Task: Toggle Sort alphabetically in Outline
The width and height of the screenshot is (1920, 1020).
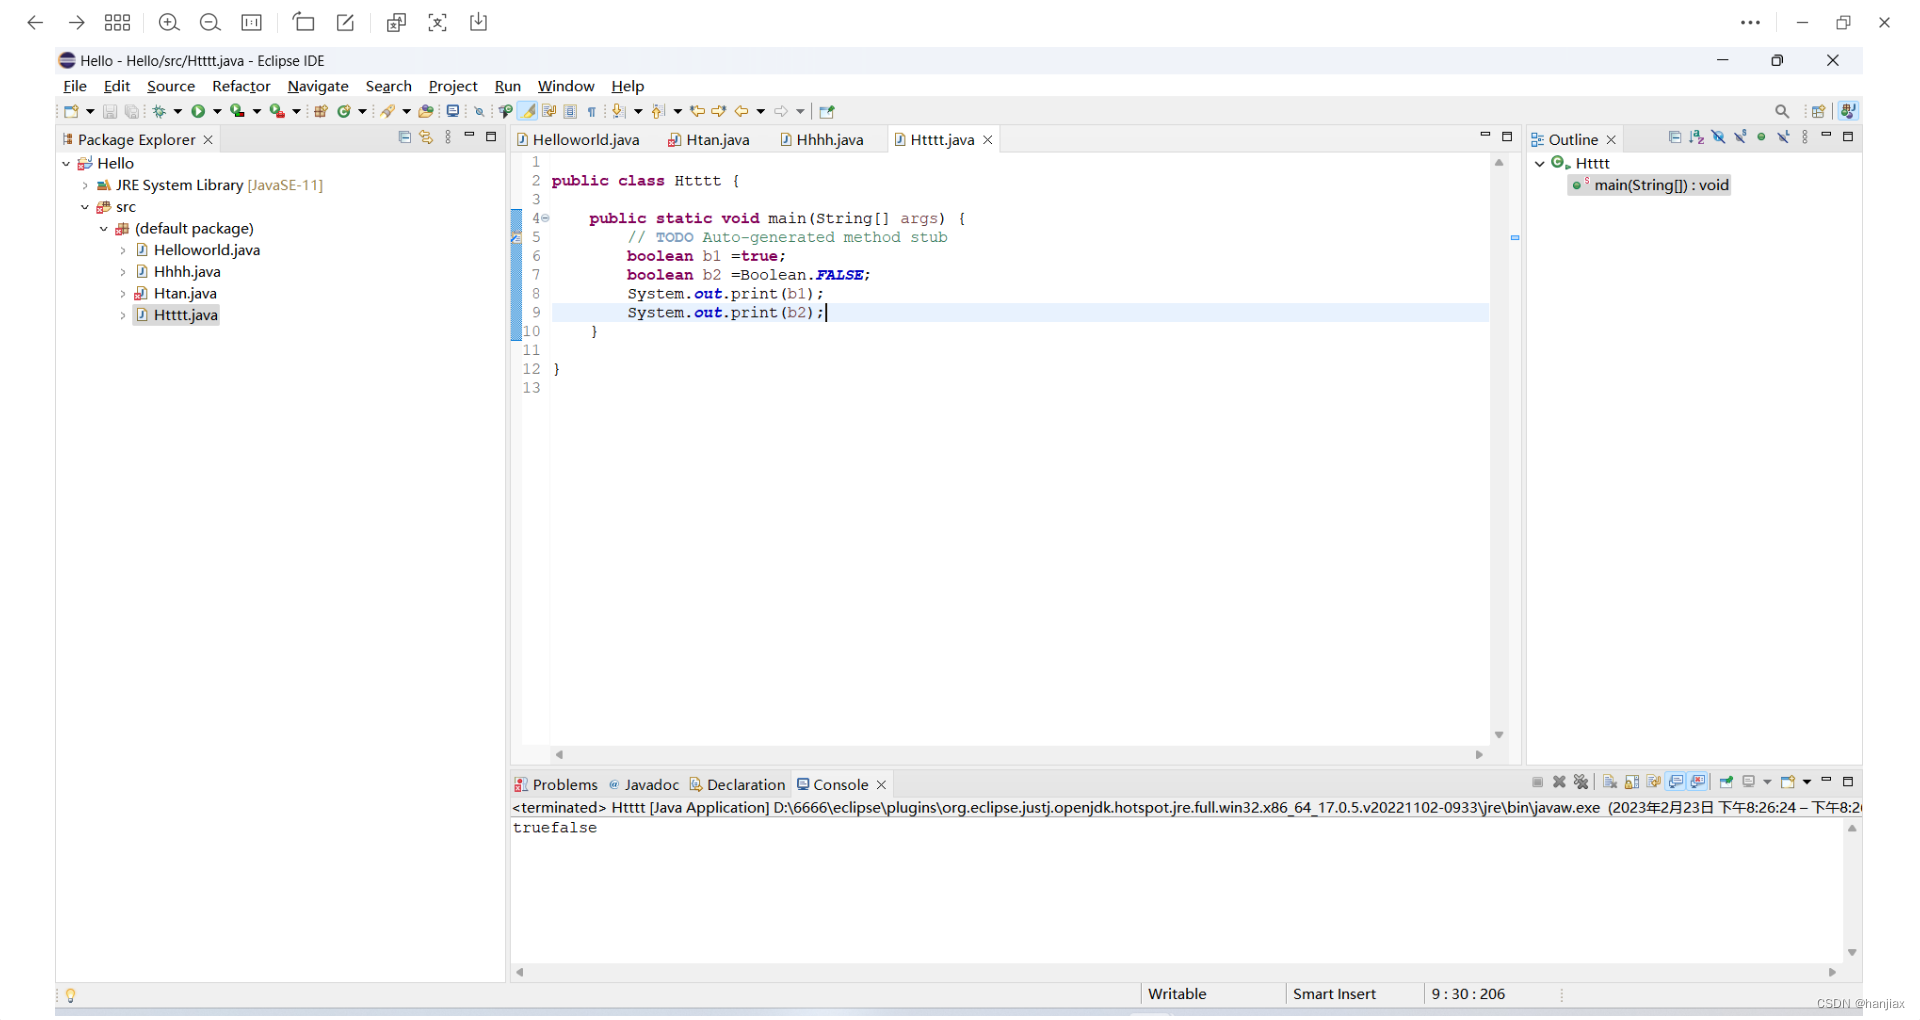Action: pyautogui.click(x=1697, y=137)
